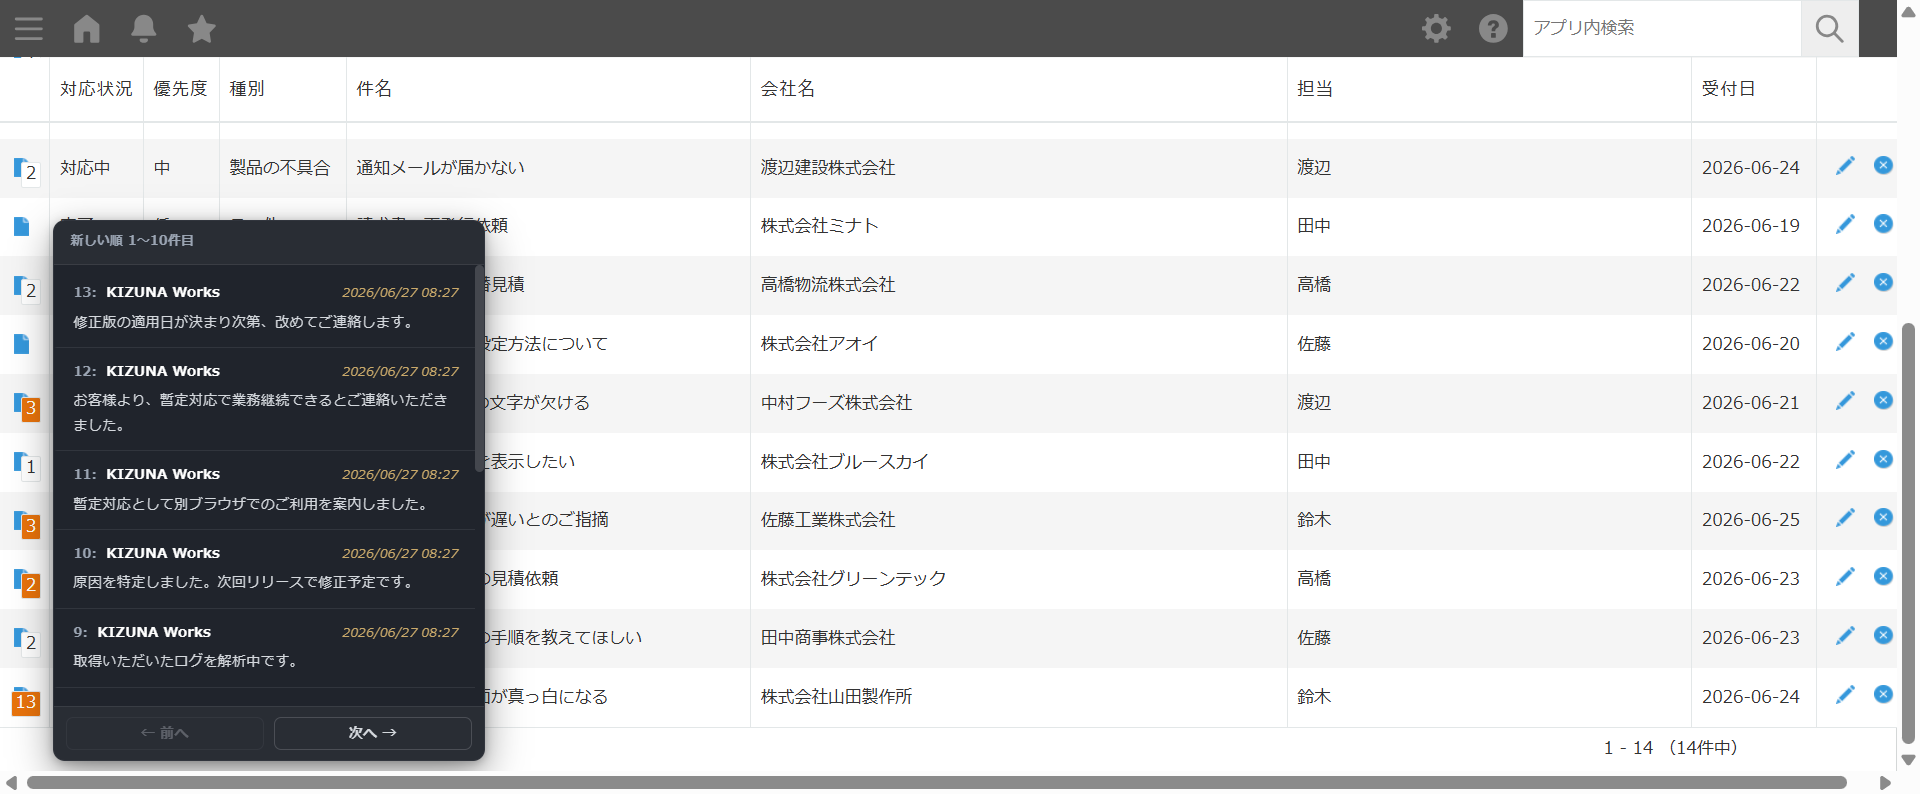1920x794 pixels.
Task: Sort by 優先度 column header
Action: coord(181,89)
